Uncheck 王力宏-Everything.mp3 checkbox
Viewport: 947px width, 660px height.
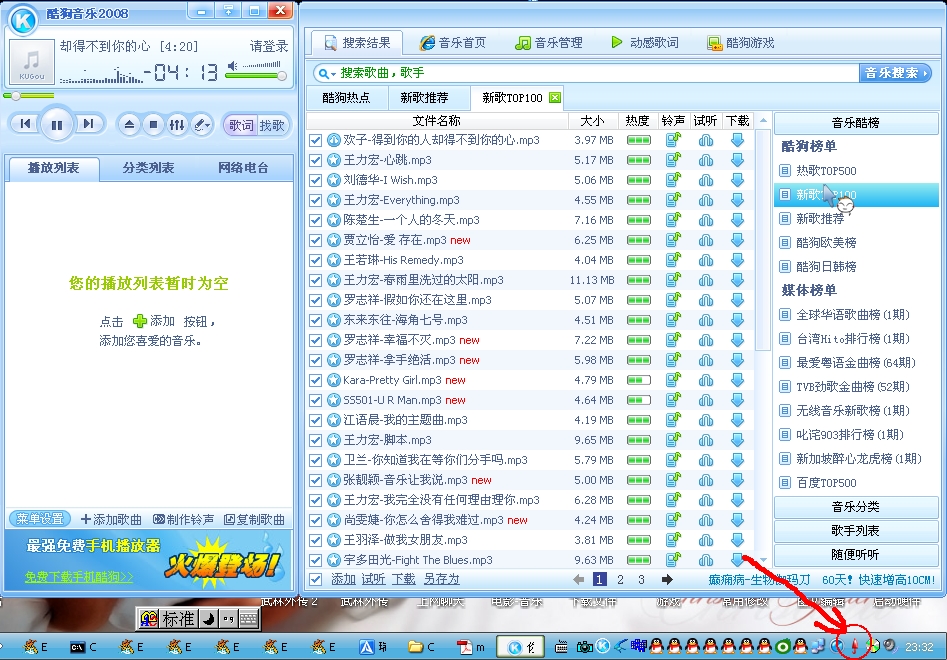click(x=315, y=200)
